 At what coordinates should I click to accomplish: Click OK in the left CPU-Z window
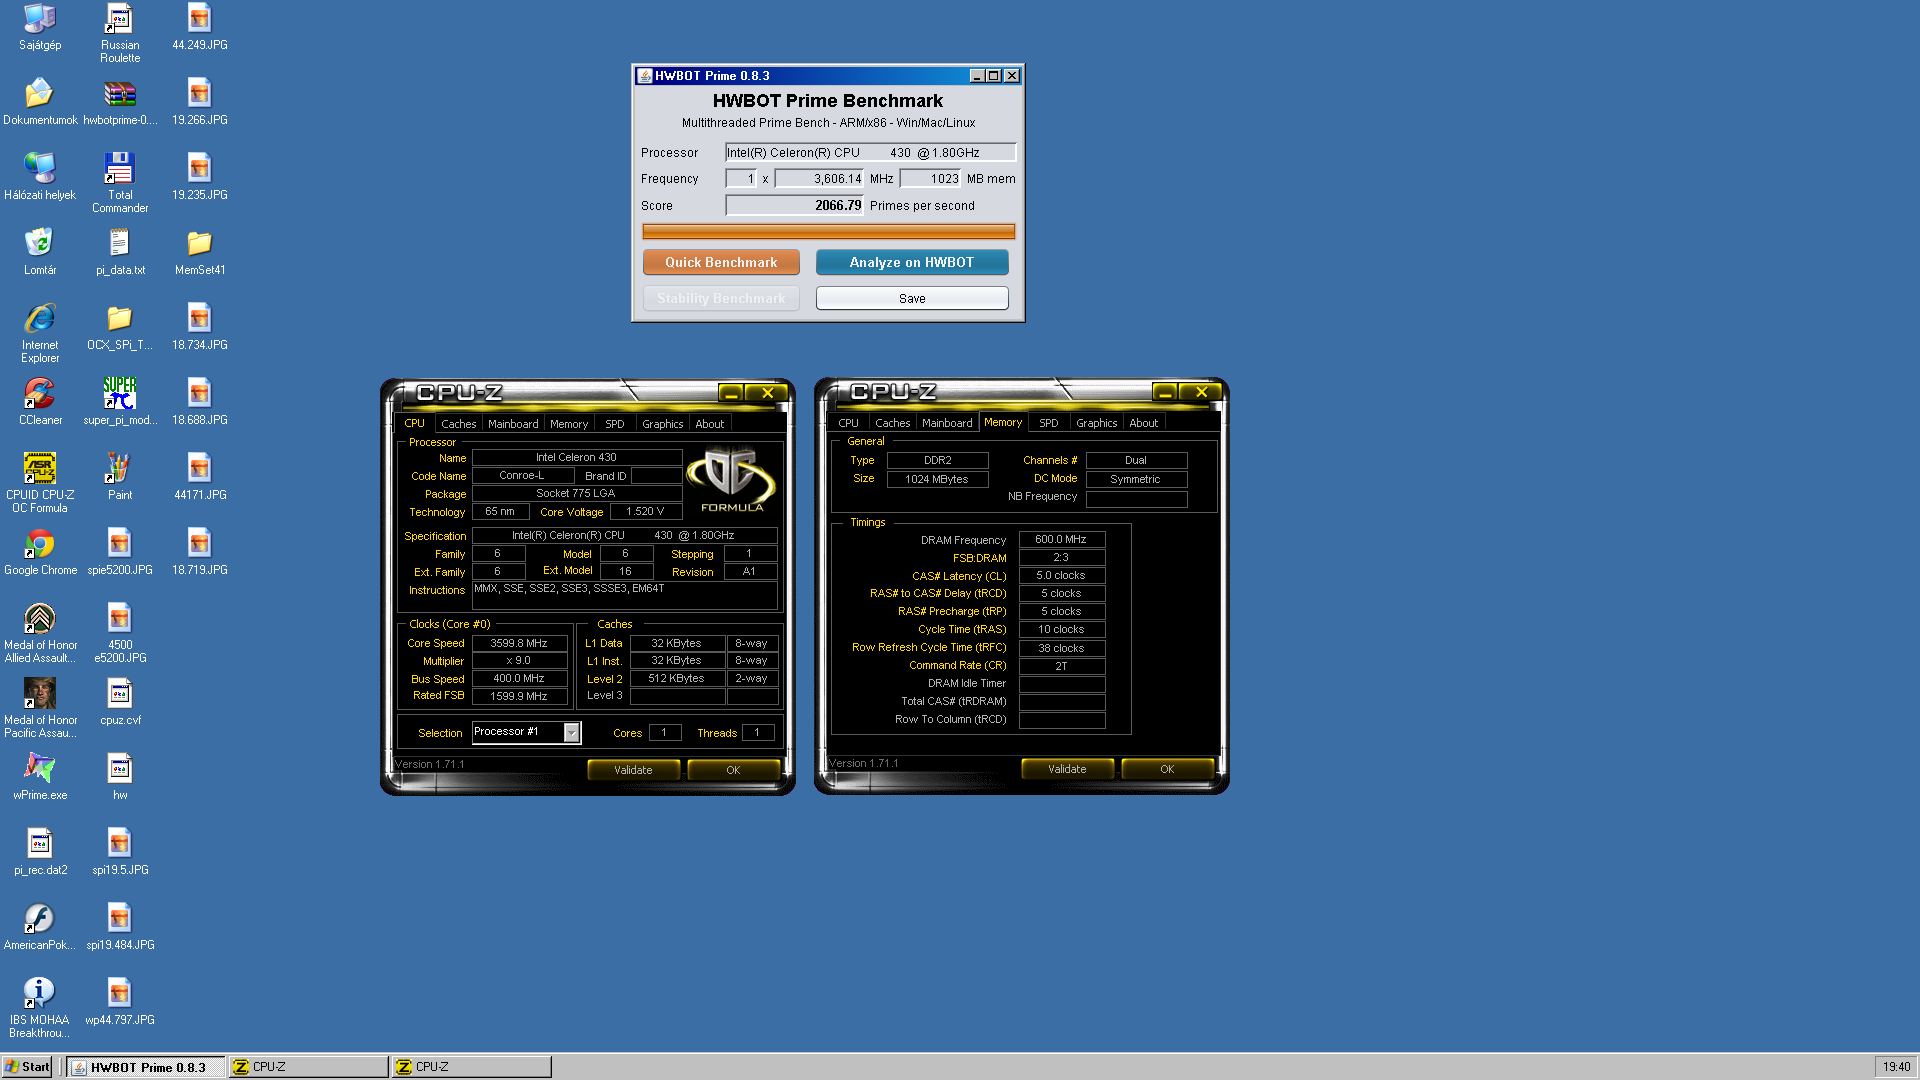click(733, 770)
